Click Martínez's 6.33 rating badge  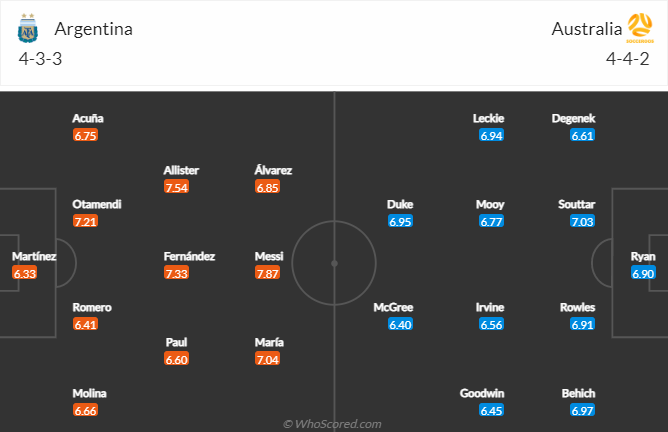click(25, 273)
